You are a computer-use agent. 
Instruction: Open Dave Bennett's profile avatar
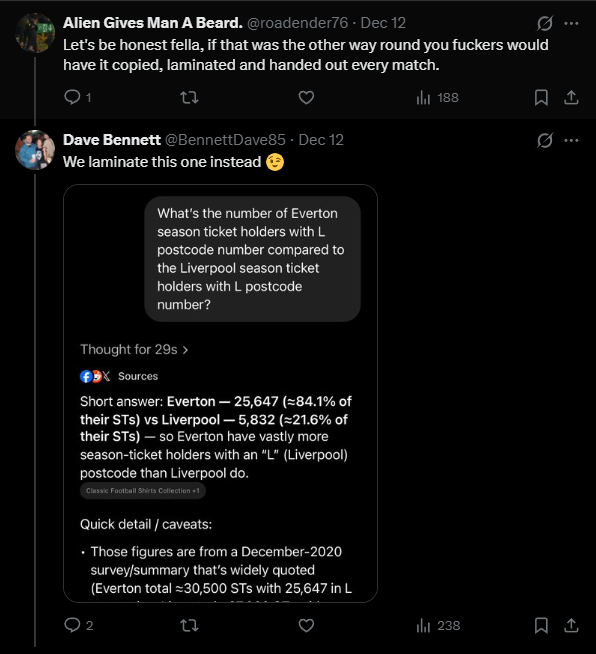pyautogui.click(x=35, y=150)
